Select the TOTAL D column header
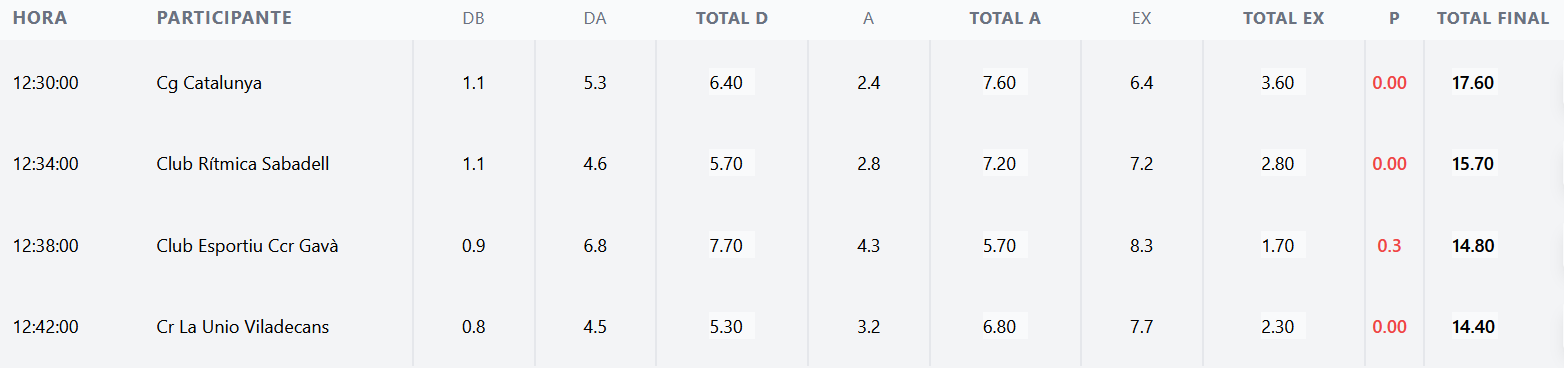Screen dimensions: 1564x368 pyautogui.click(x=732, y=18)
